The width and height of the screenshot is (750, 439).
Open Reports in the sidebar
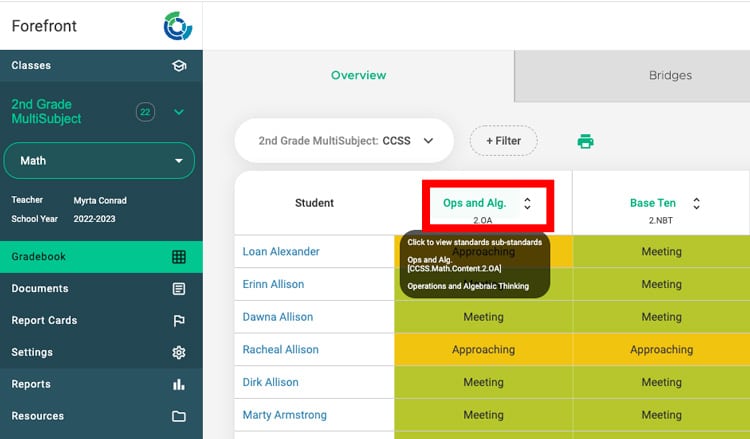(101, 384)
